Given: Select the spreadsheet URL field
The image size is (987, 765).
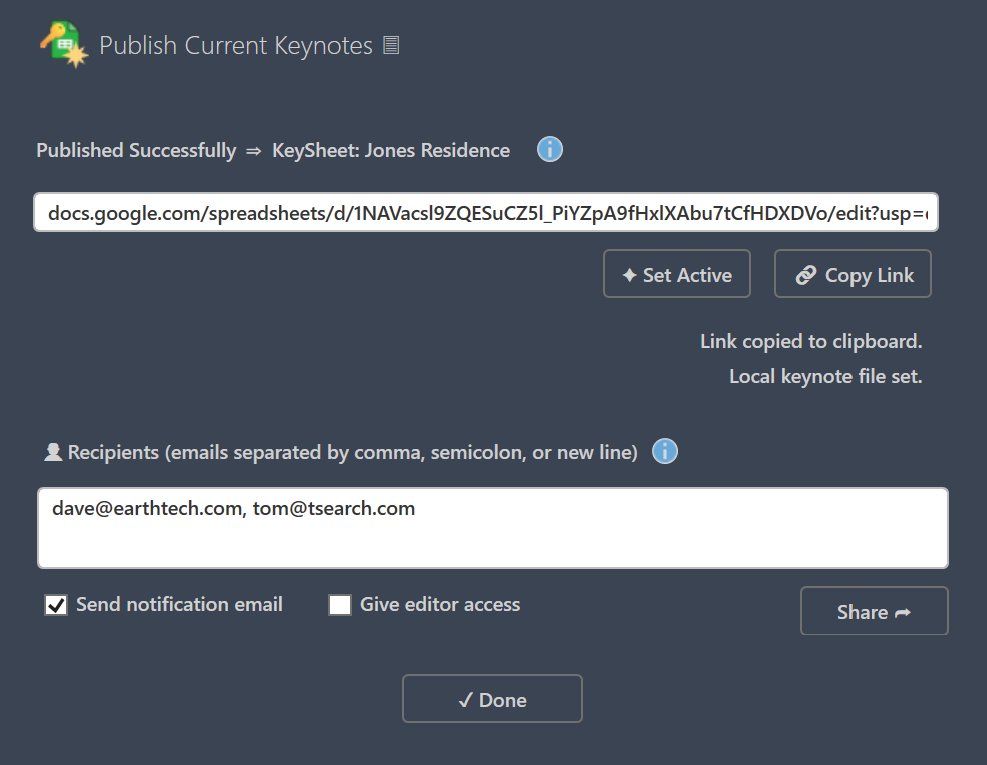Looking at the screenshot, I should [486, 212].
